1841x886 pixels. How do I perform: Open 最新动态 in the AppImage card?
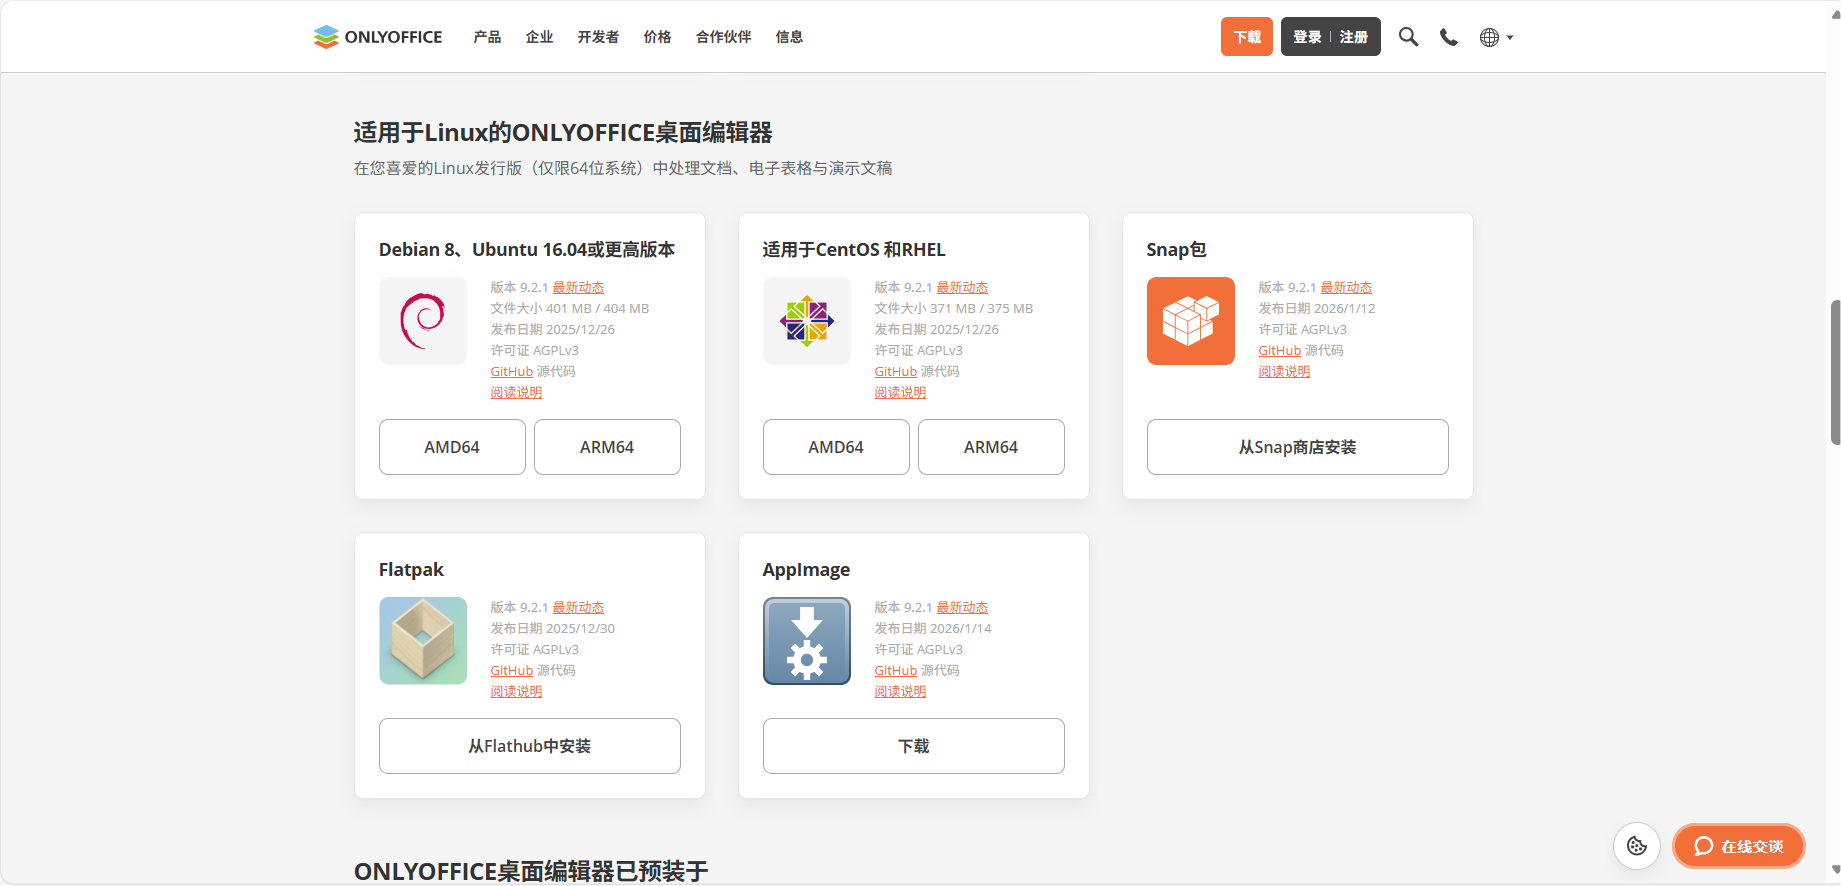pos(962,608)
